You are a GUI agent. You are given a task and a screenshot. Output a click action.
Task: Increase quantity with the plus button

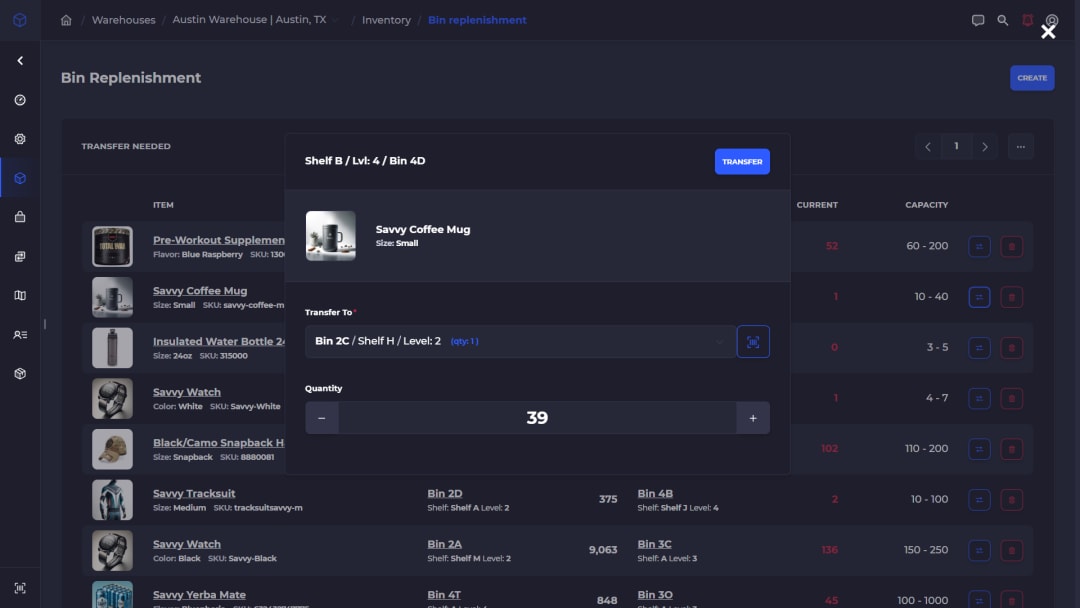coord(753,418)
